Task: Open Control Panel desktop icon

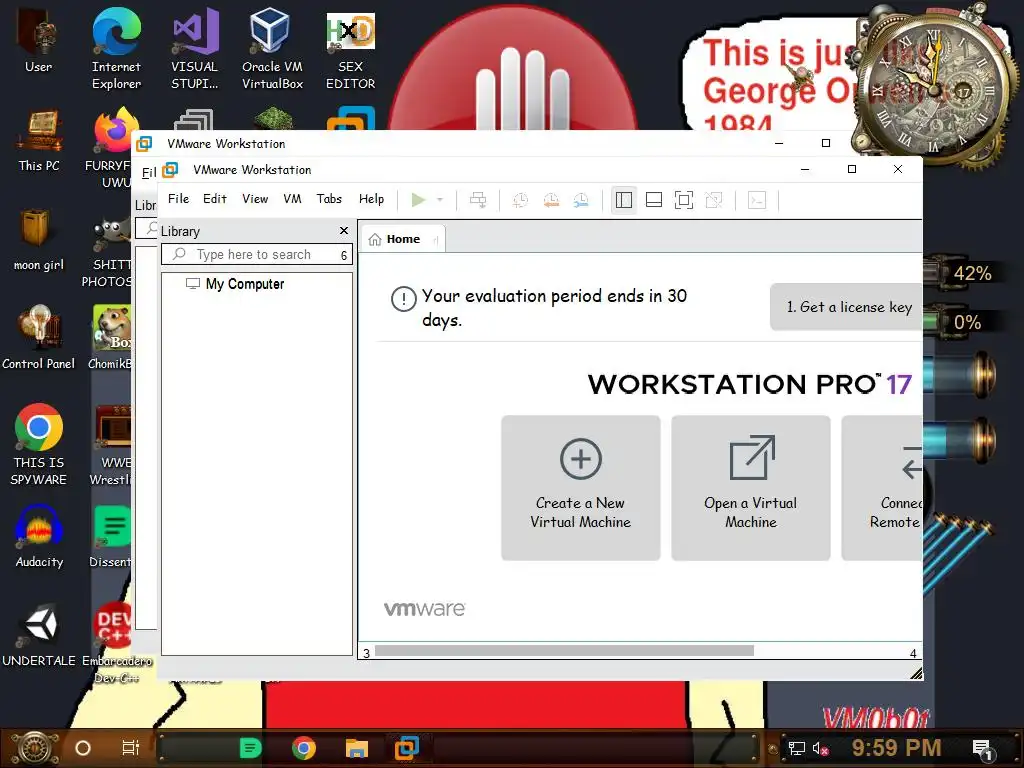Action: click(39, 337)
